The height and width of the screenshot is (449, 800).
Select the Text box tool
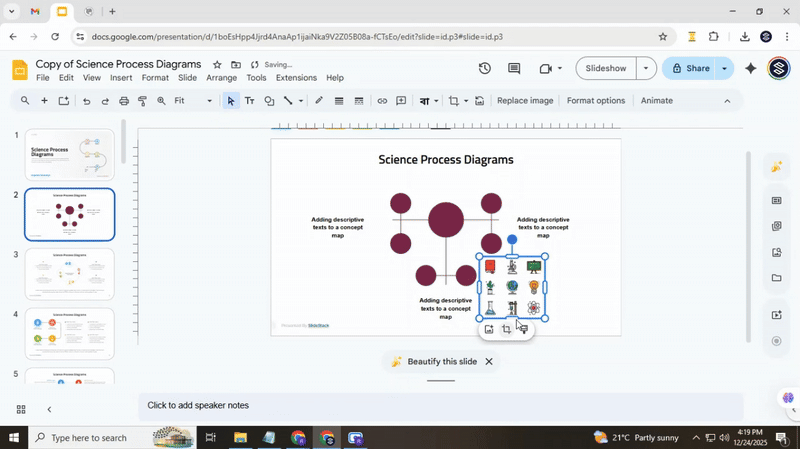(x=249, y=101)
